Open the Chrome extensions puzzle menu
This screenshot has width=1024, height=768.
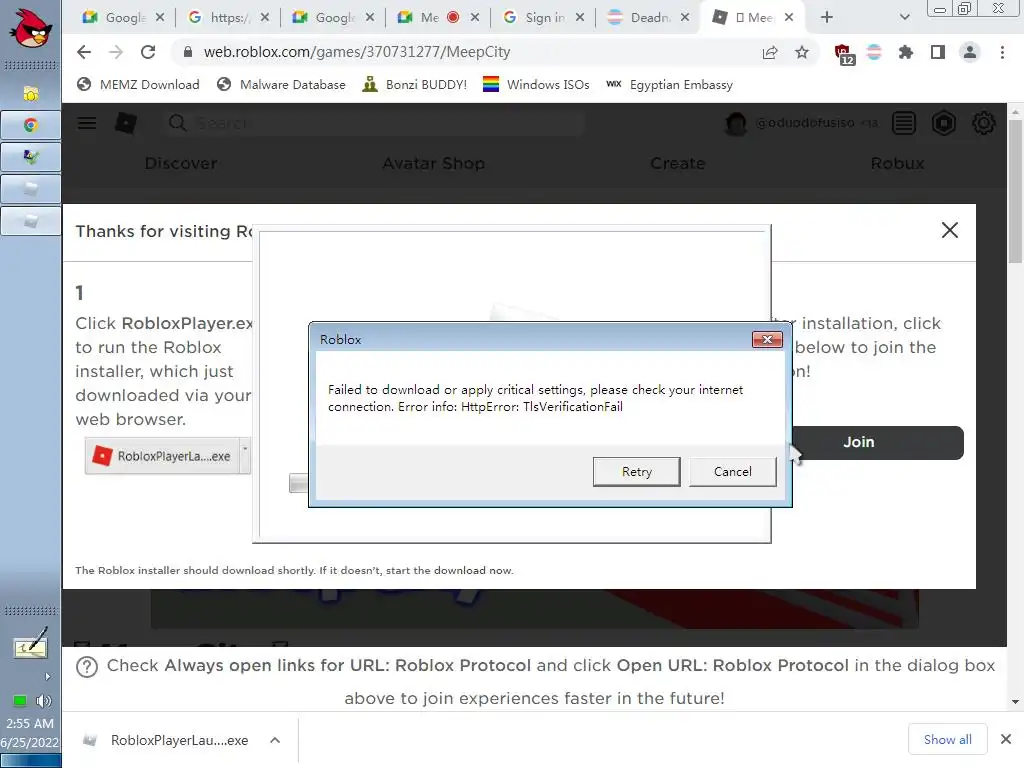click(x=906, y=52)
